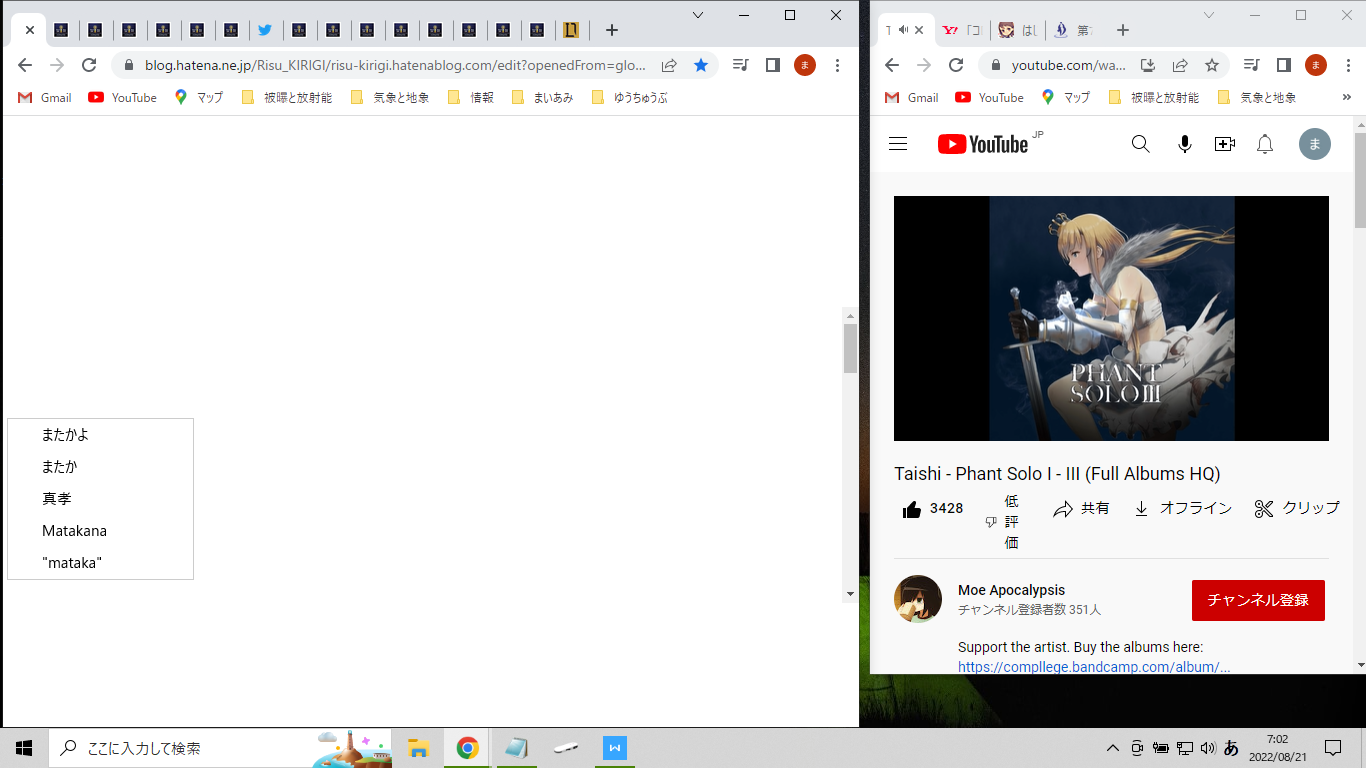Open Chrome menu in Hatena blog window
Viewport: 1366px width, 768px height.
click(837, 65)
